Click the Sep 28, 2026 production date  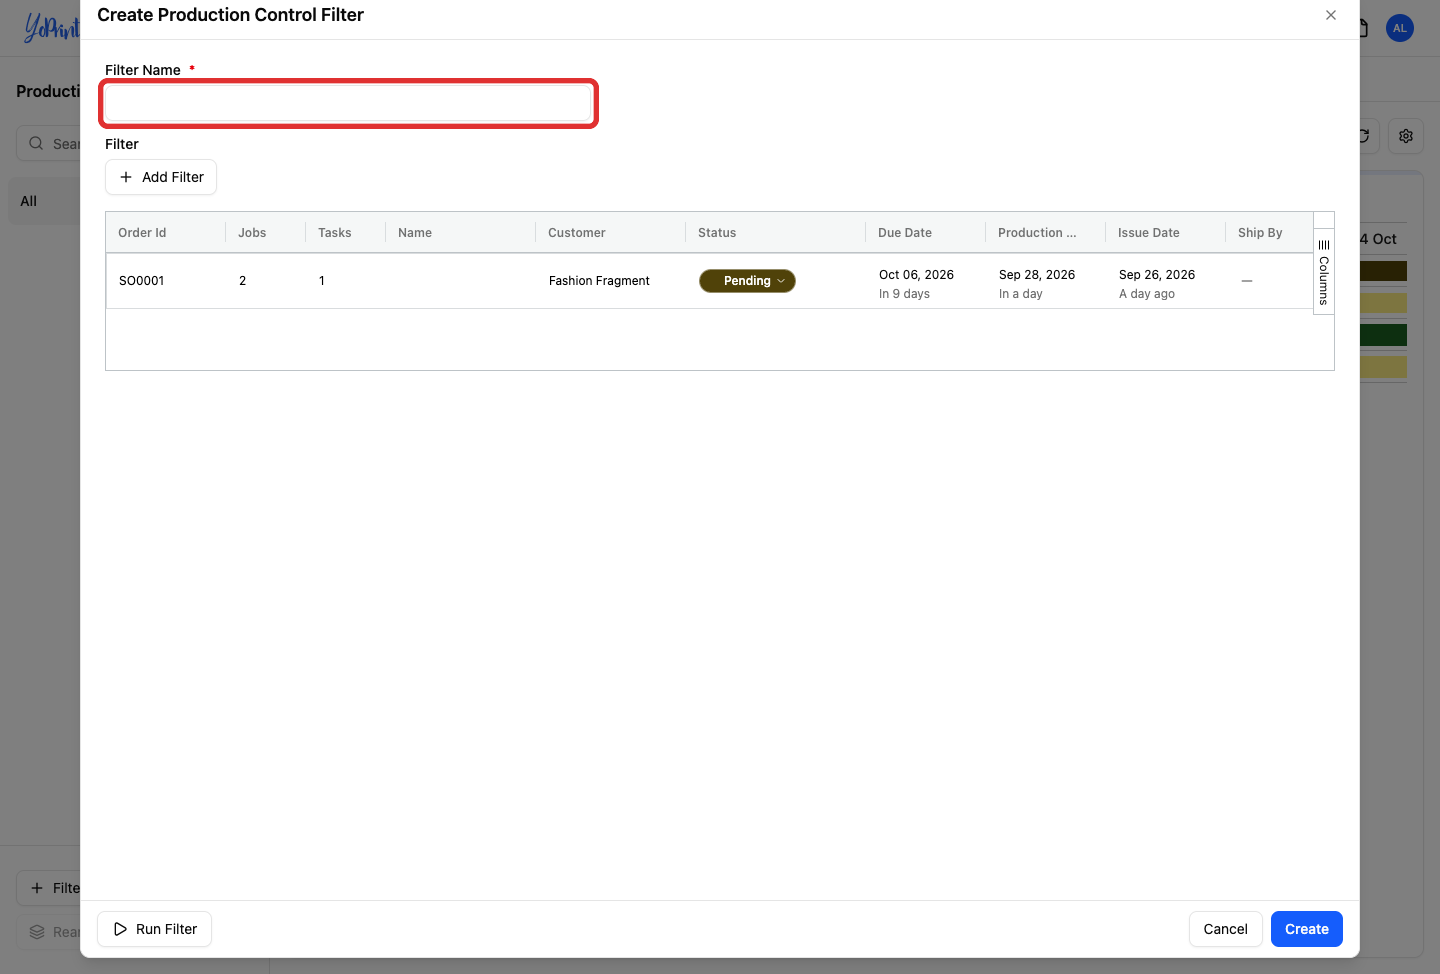click(x=1037, y=275)
